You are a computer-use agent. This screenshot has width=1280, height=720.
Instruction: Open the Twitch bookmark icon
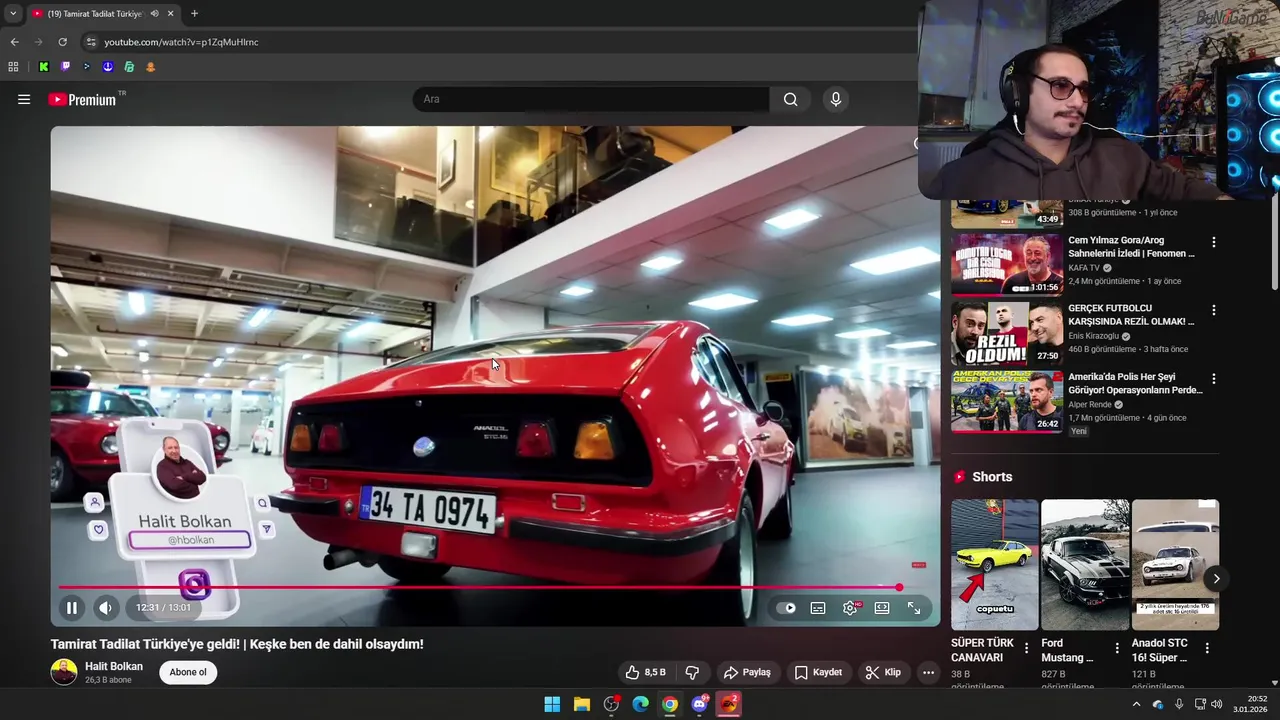point(65,67)
